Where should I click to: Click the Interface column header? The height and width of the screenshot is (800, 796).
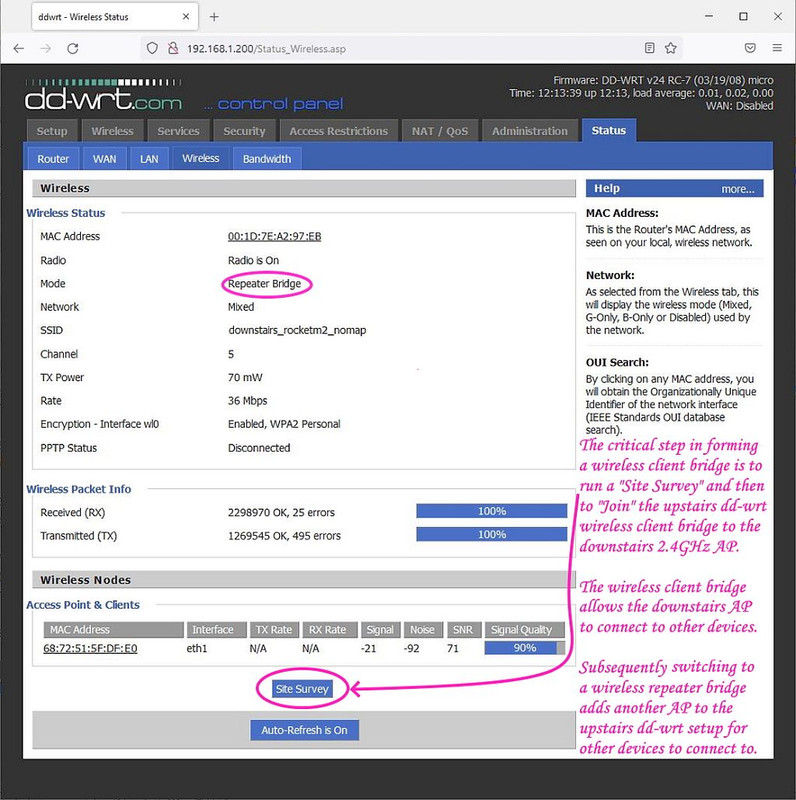[217, 630]
